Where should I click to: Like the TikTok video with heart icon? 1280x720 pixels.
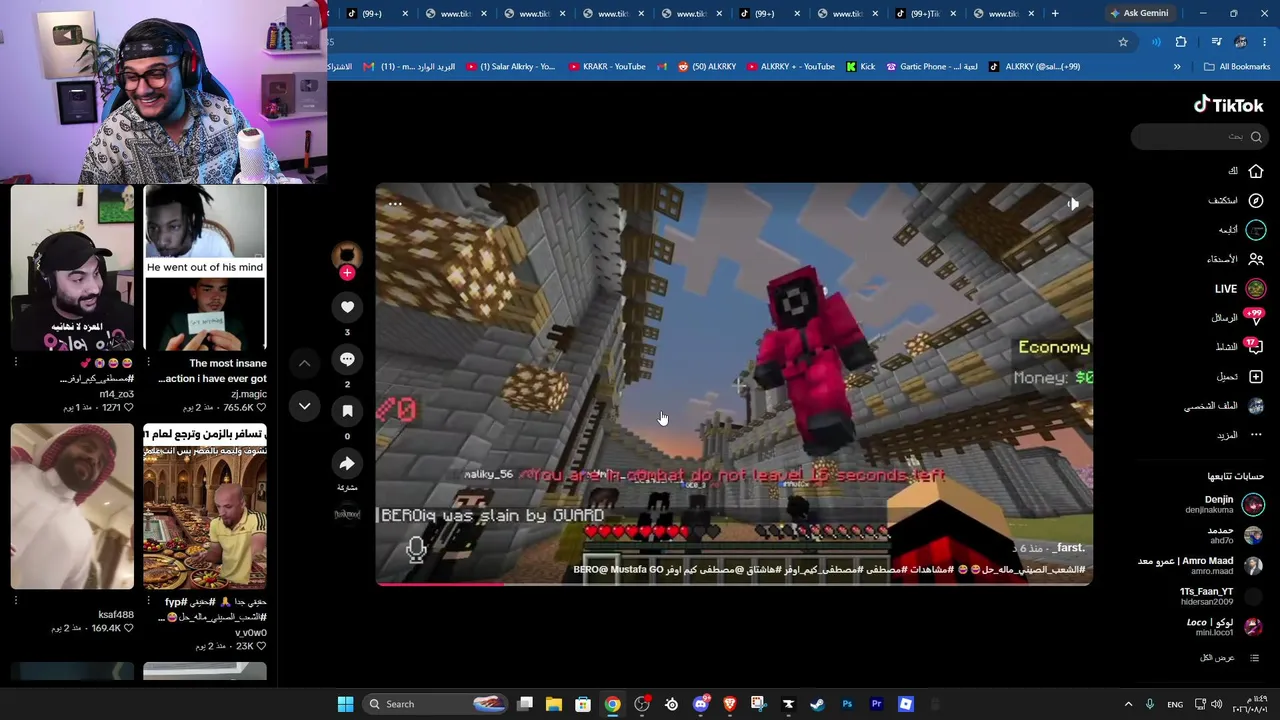(347, 307)
